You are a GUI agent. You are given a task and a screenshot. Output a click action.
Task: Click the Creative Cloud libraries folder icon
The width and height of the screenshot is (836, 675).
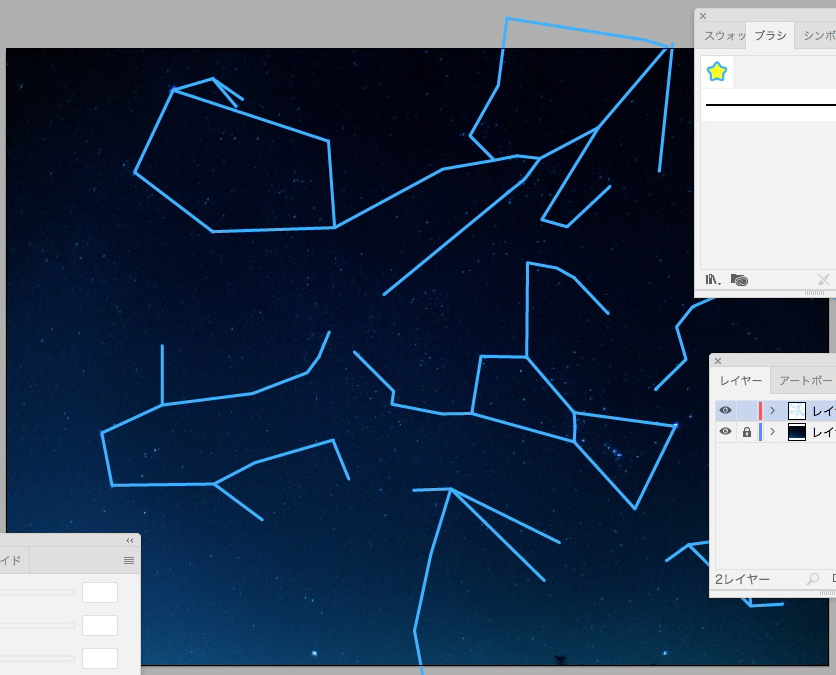[739, 280]
